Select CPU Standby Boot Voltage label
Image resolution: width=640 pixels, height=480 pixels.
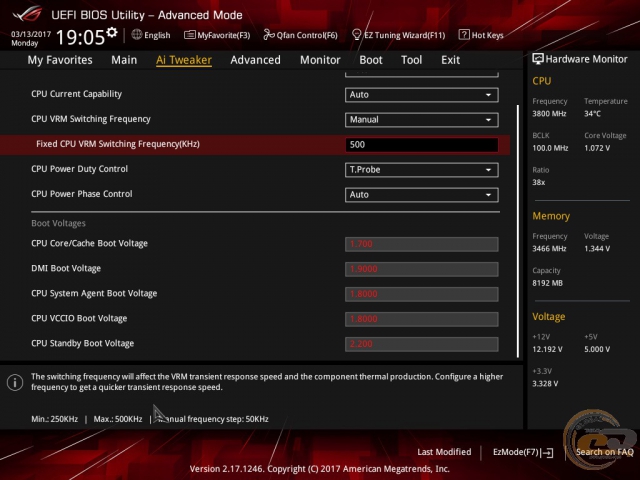click(x=82, y=343)
